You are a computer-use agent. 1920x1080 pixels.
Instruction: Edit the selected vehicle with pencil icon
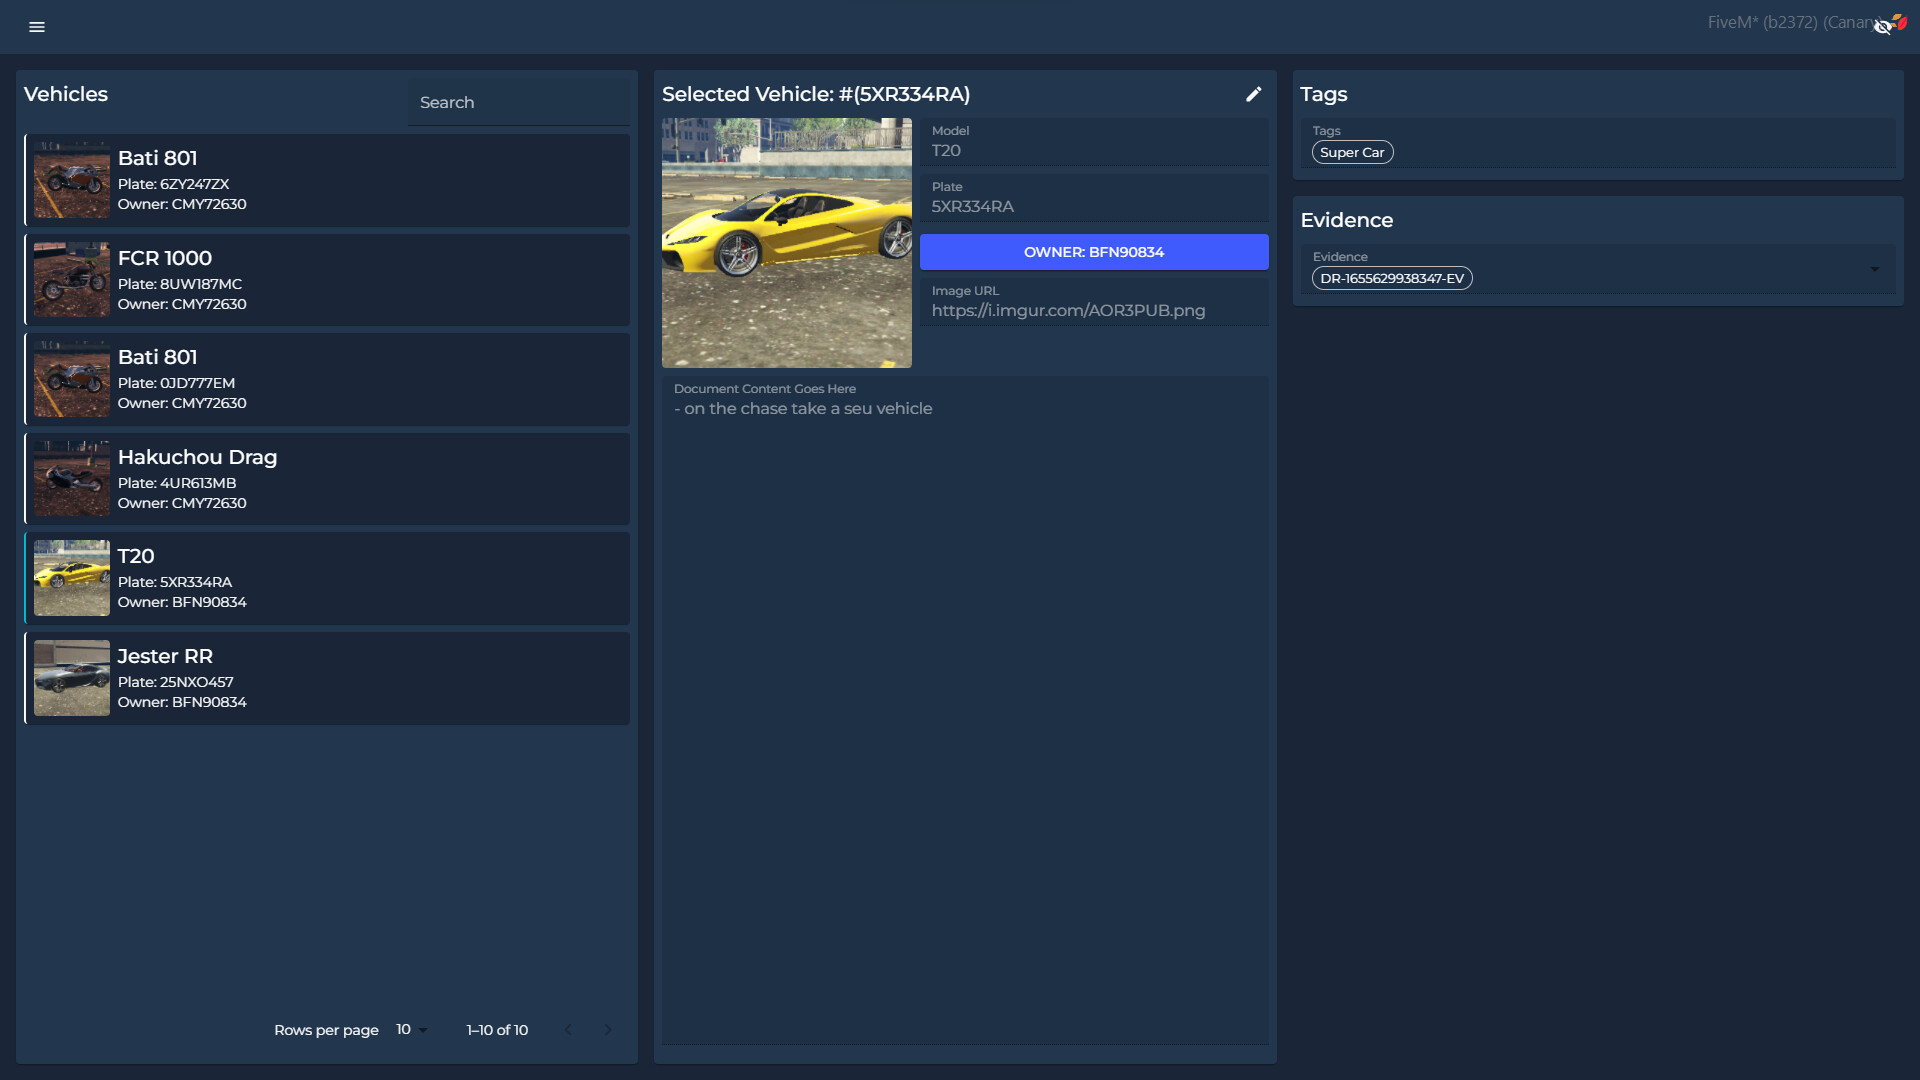(x=1253, y=94)
